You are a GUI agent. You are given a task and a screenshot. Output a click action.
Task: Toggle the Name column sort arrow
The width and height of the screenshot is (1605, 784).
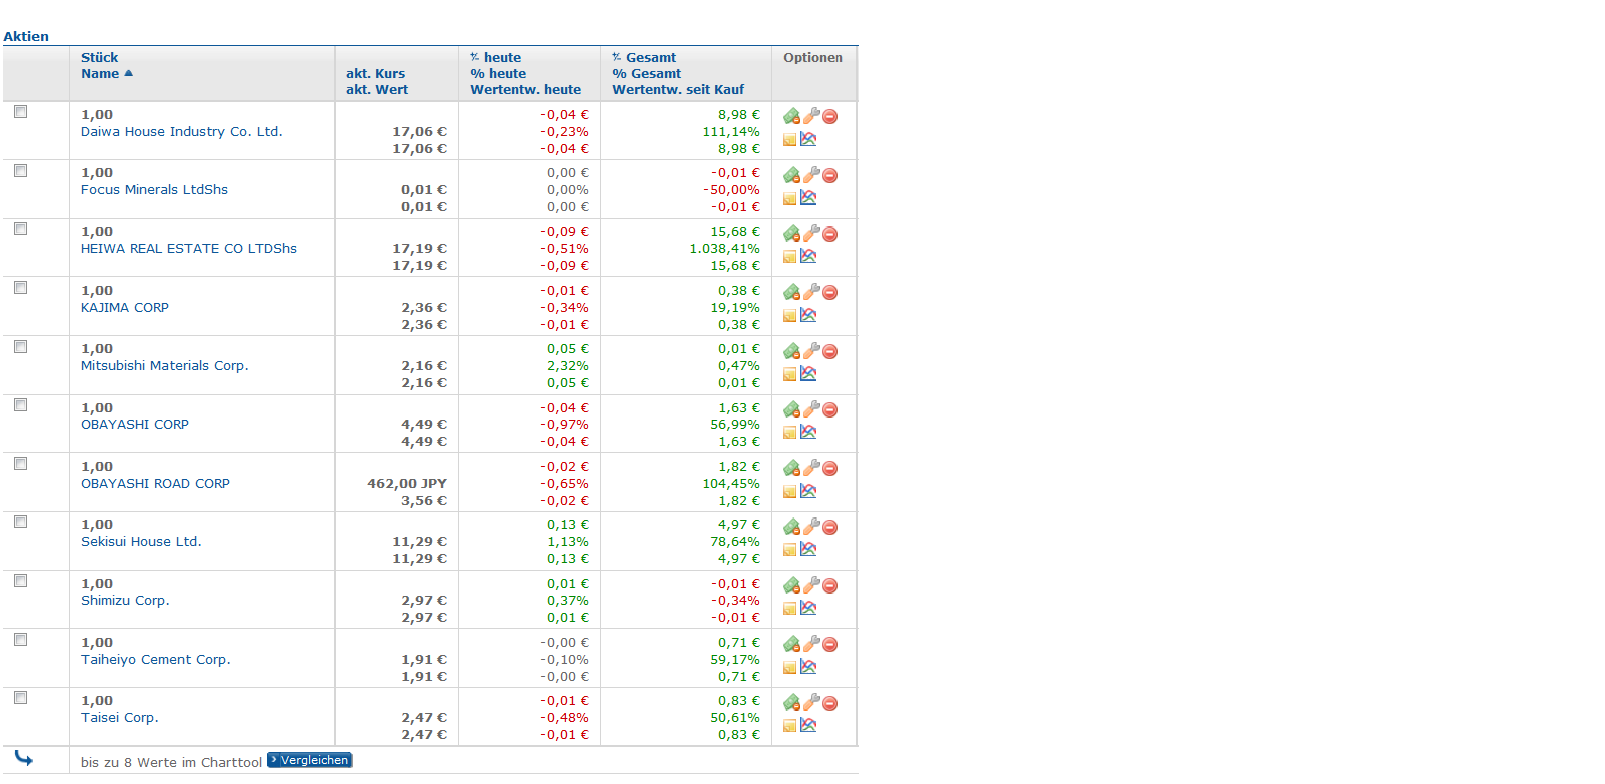coord(128,73)
